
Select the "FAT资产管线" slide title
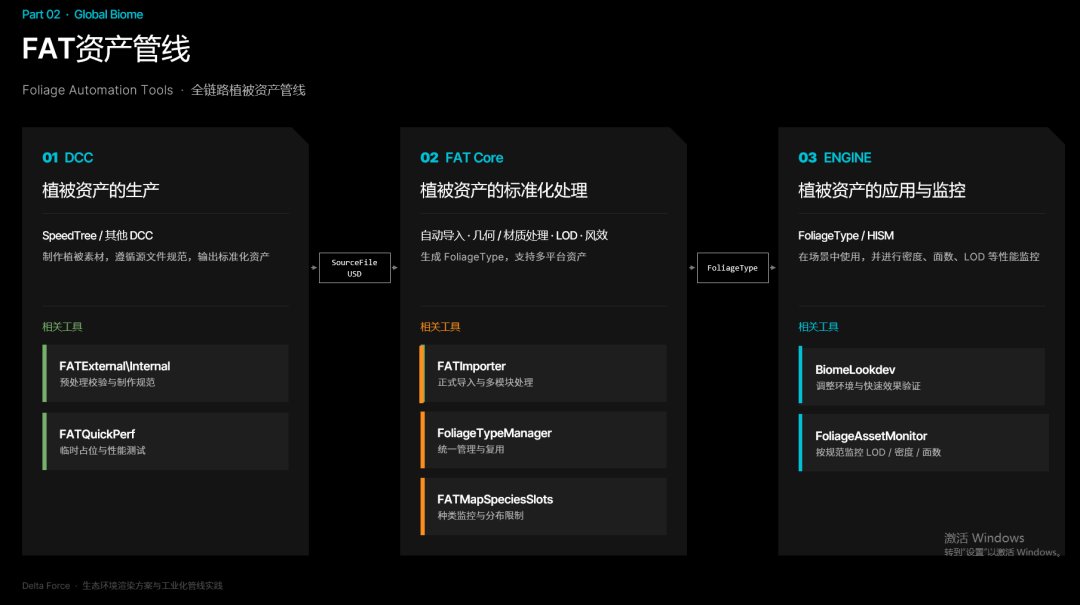(x=106, y=49)
